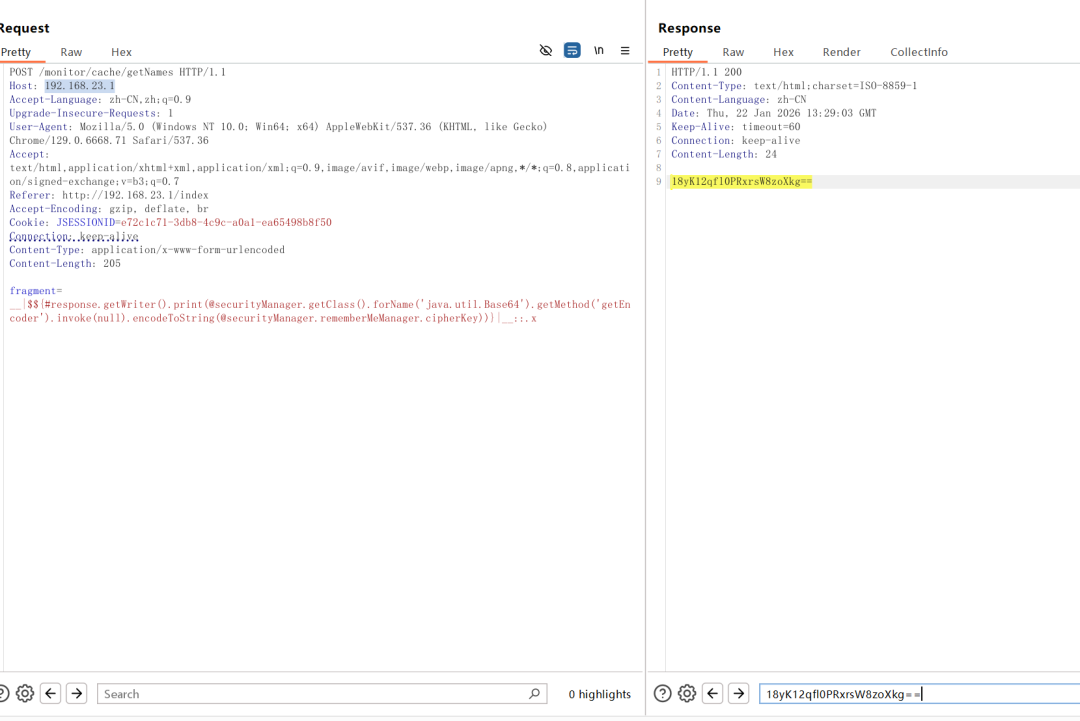Click the application/x-www-form-urlencoded Content-Type value

(x=188, y=250)
